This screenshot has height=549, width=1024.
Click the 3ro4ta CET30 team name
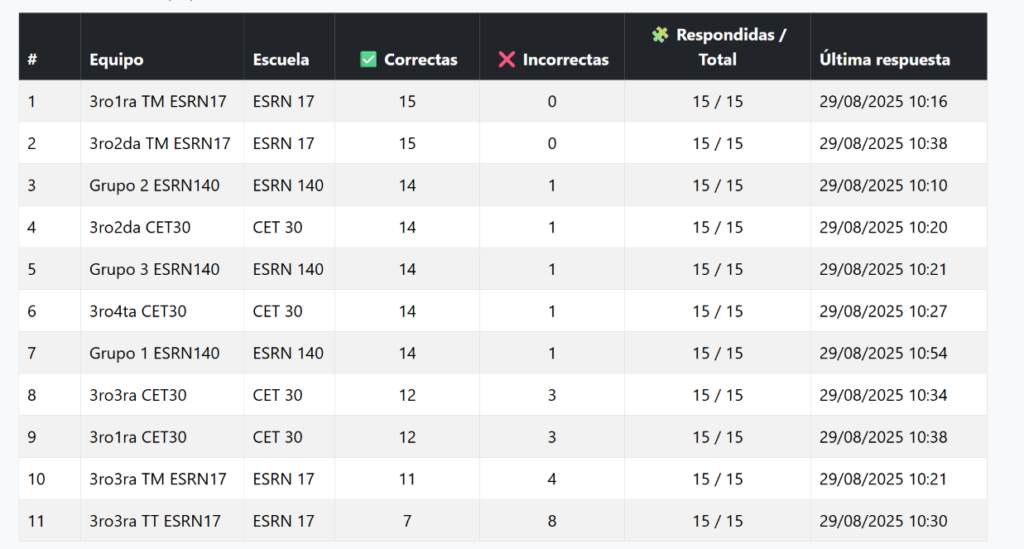(x=138, y=312)
